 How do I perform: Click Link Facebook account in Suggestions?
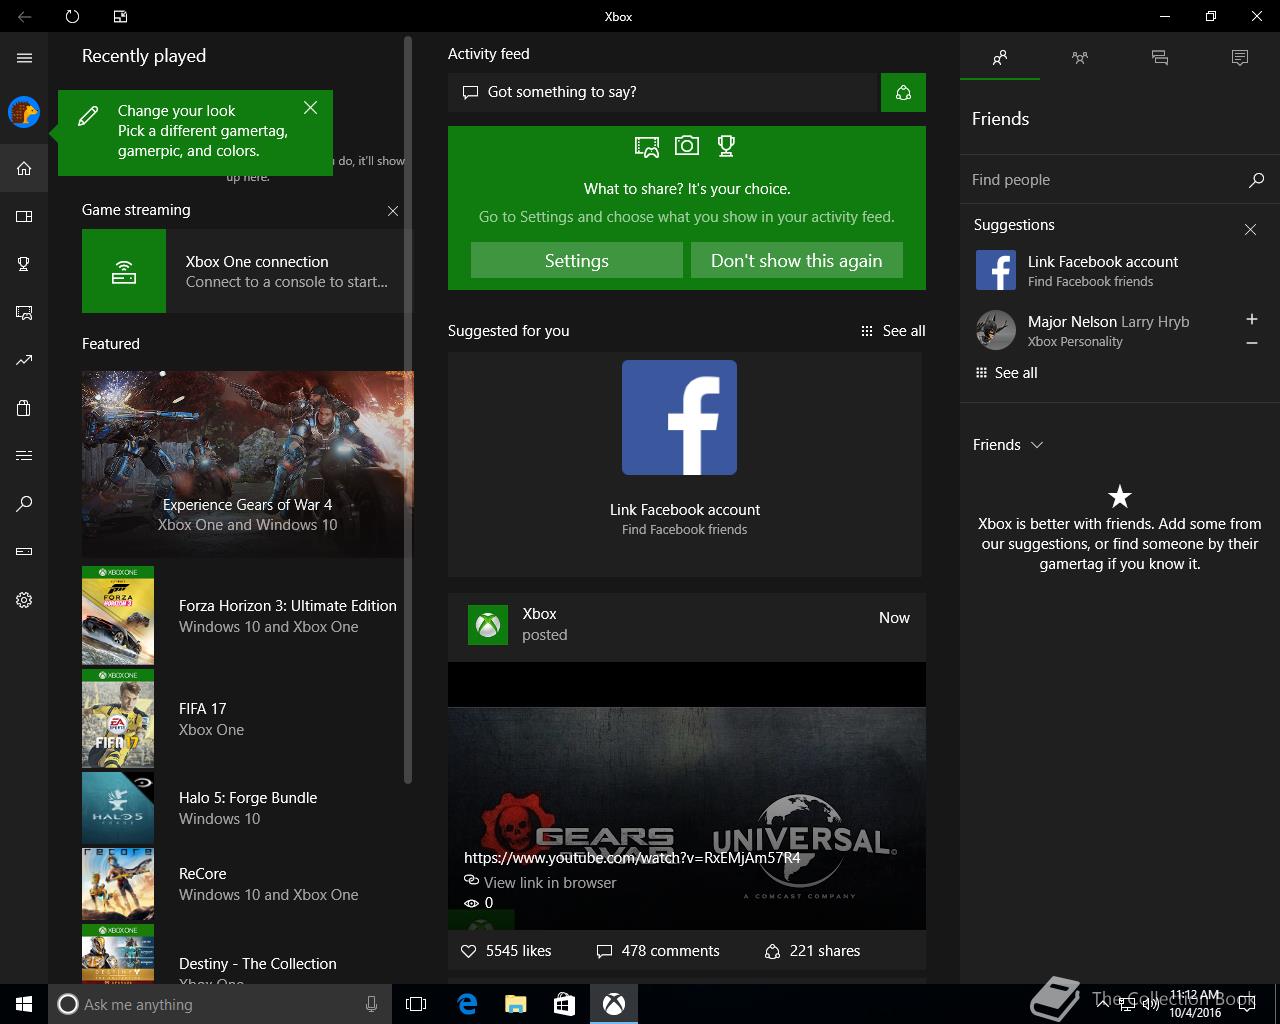(x=1103, y=271)
